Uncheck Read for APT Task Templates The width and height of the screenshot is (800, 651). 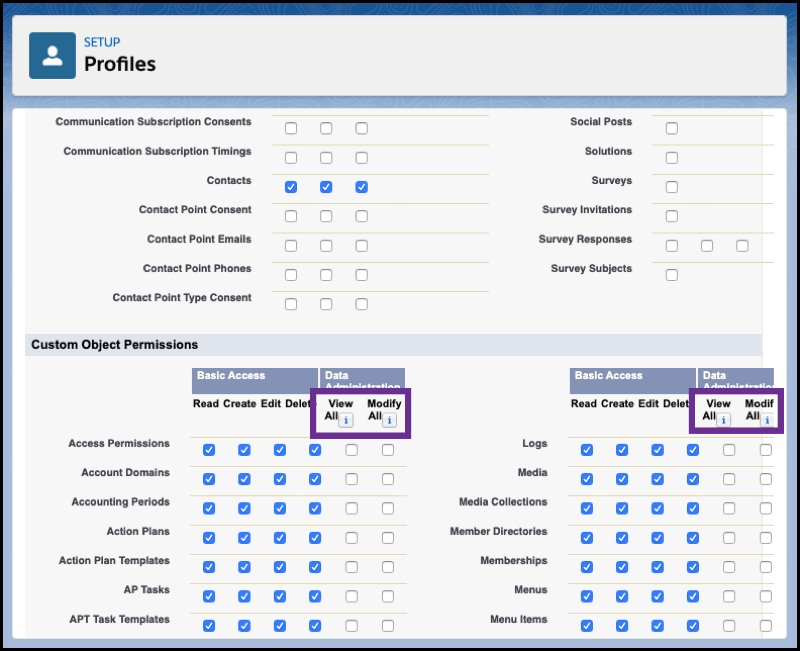[x=209, y=625]
